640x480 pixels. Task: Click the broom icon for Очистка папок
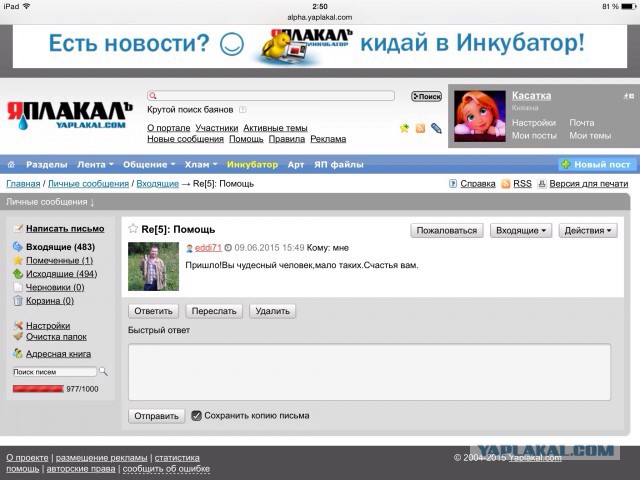coord(18,336)
